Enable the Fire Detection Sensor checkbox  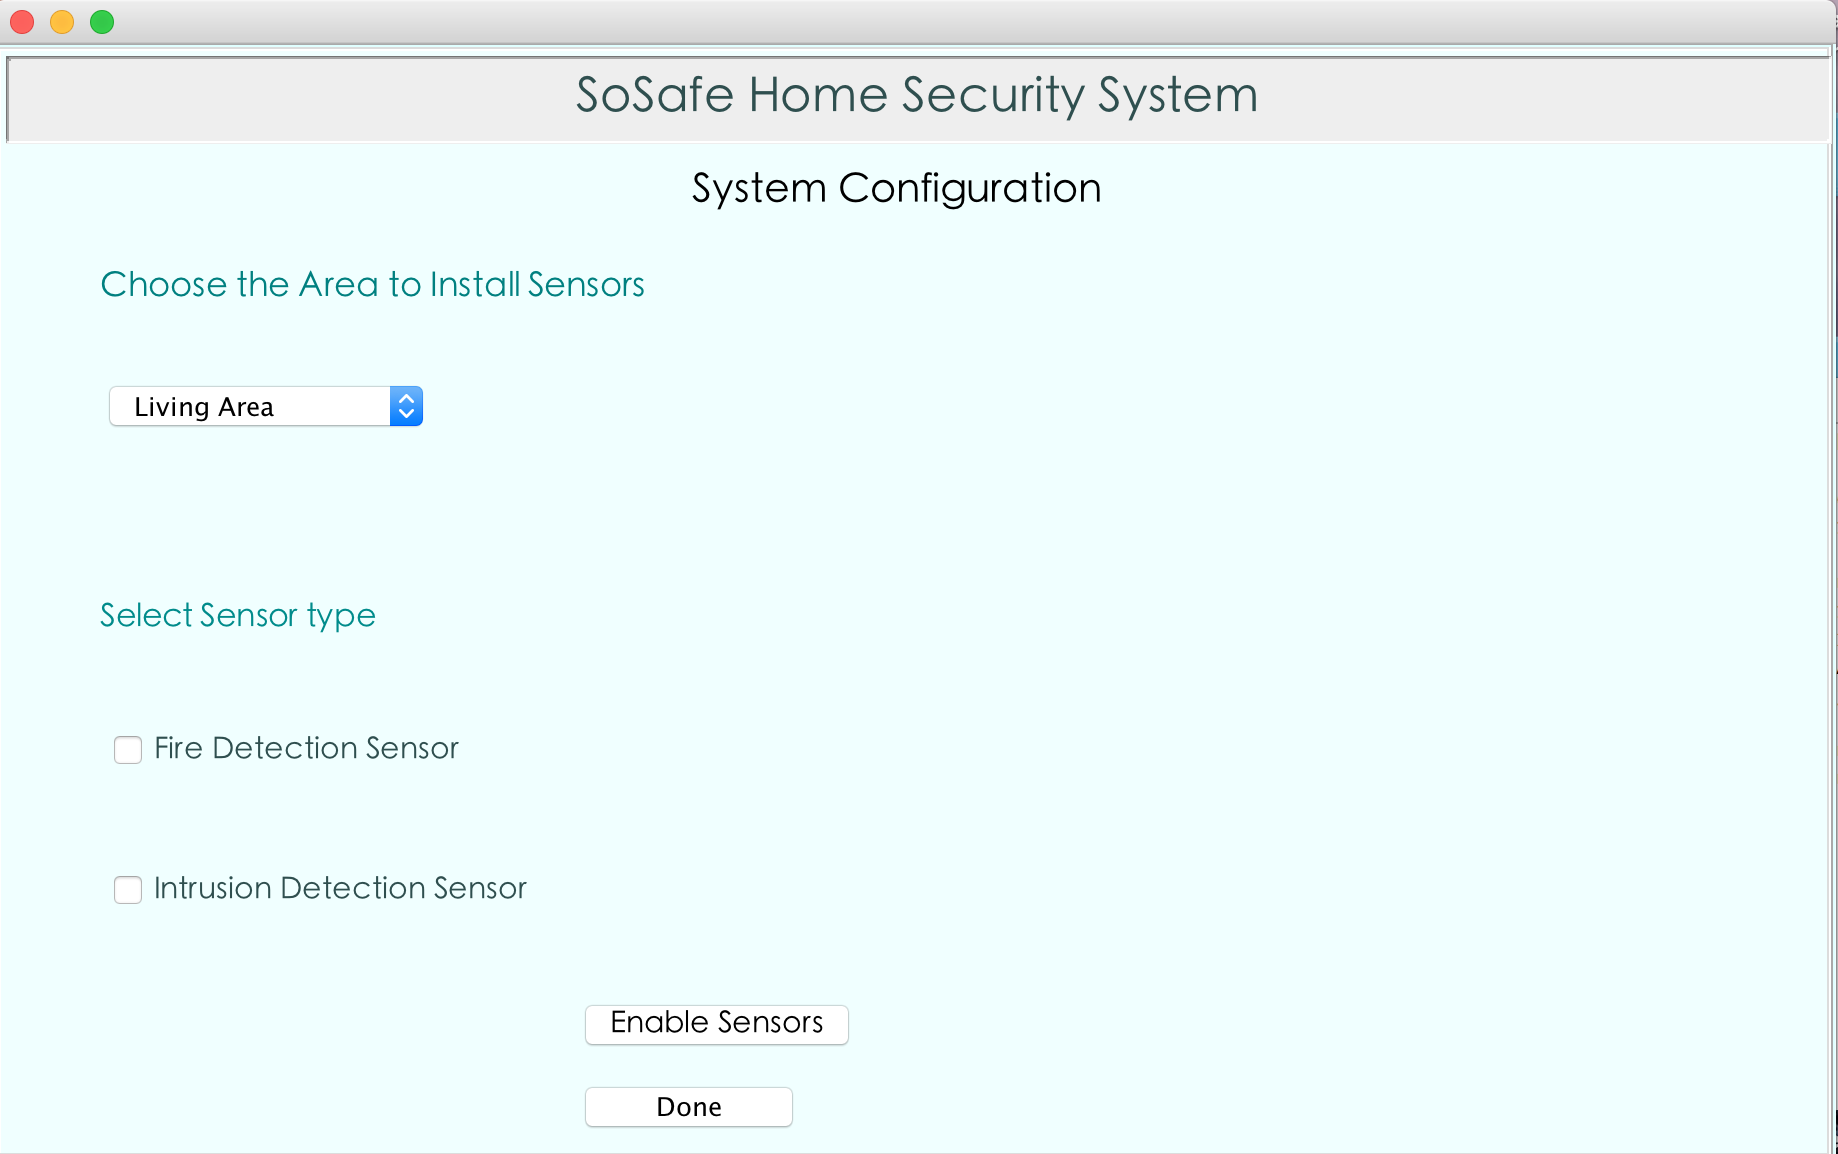pos(128,750)
